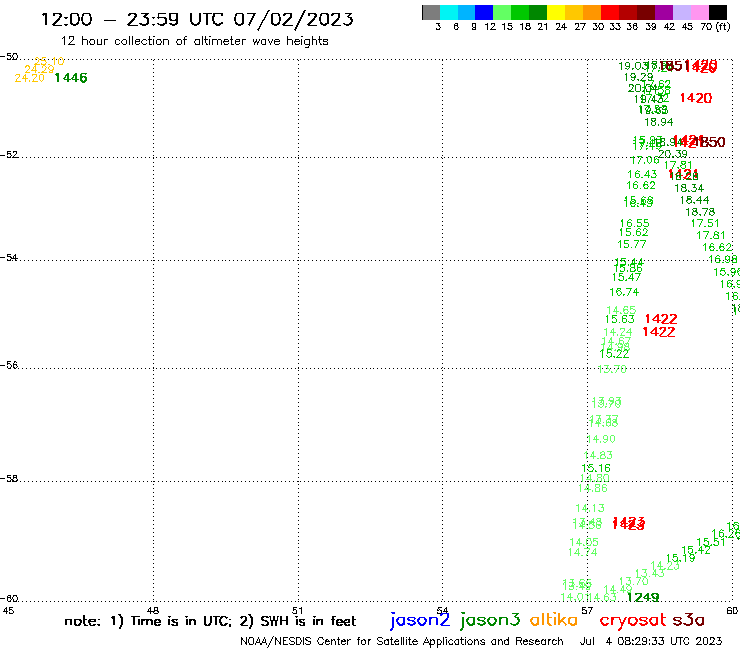Click the wave height value '14.13'
The height and width of the screenshot is (650, 740).
coord(590,508)
